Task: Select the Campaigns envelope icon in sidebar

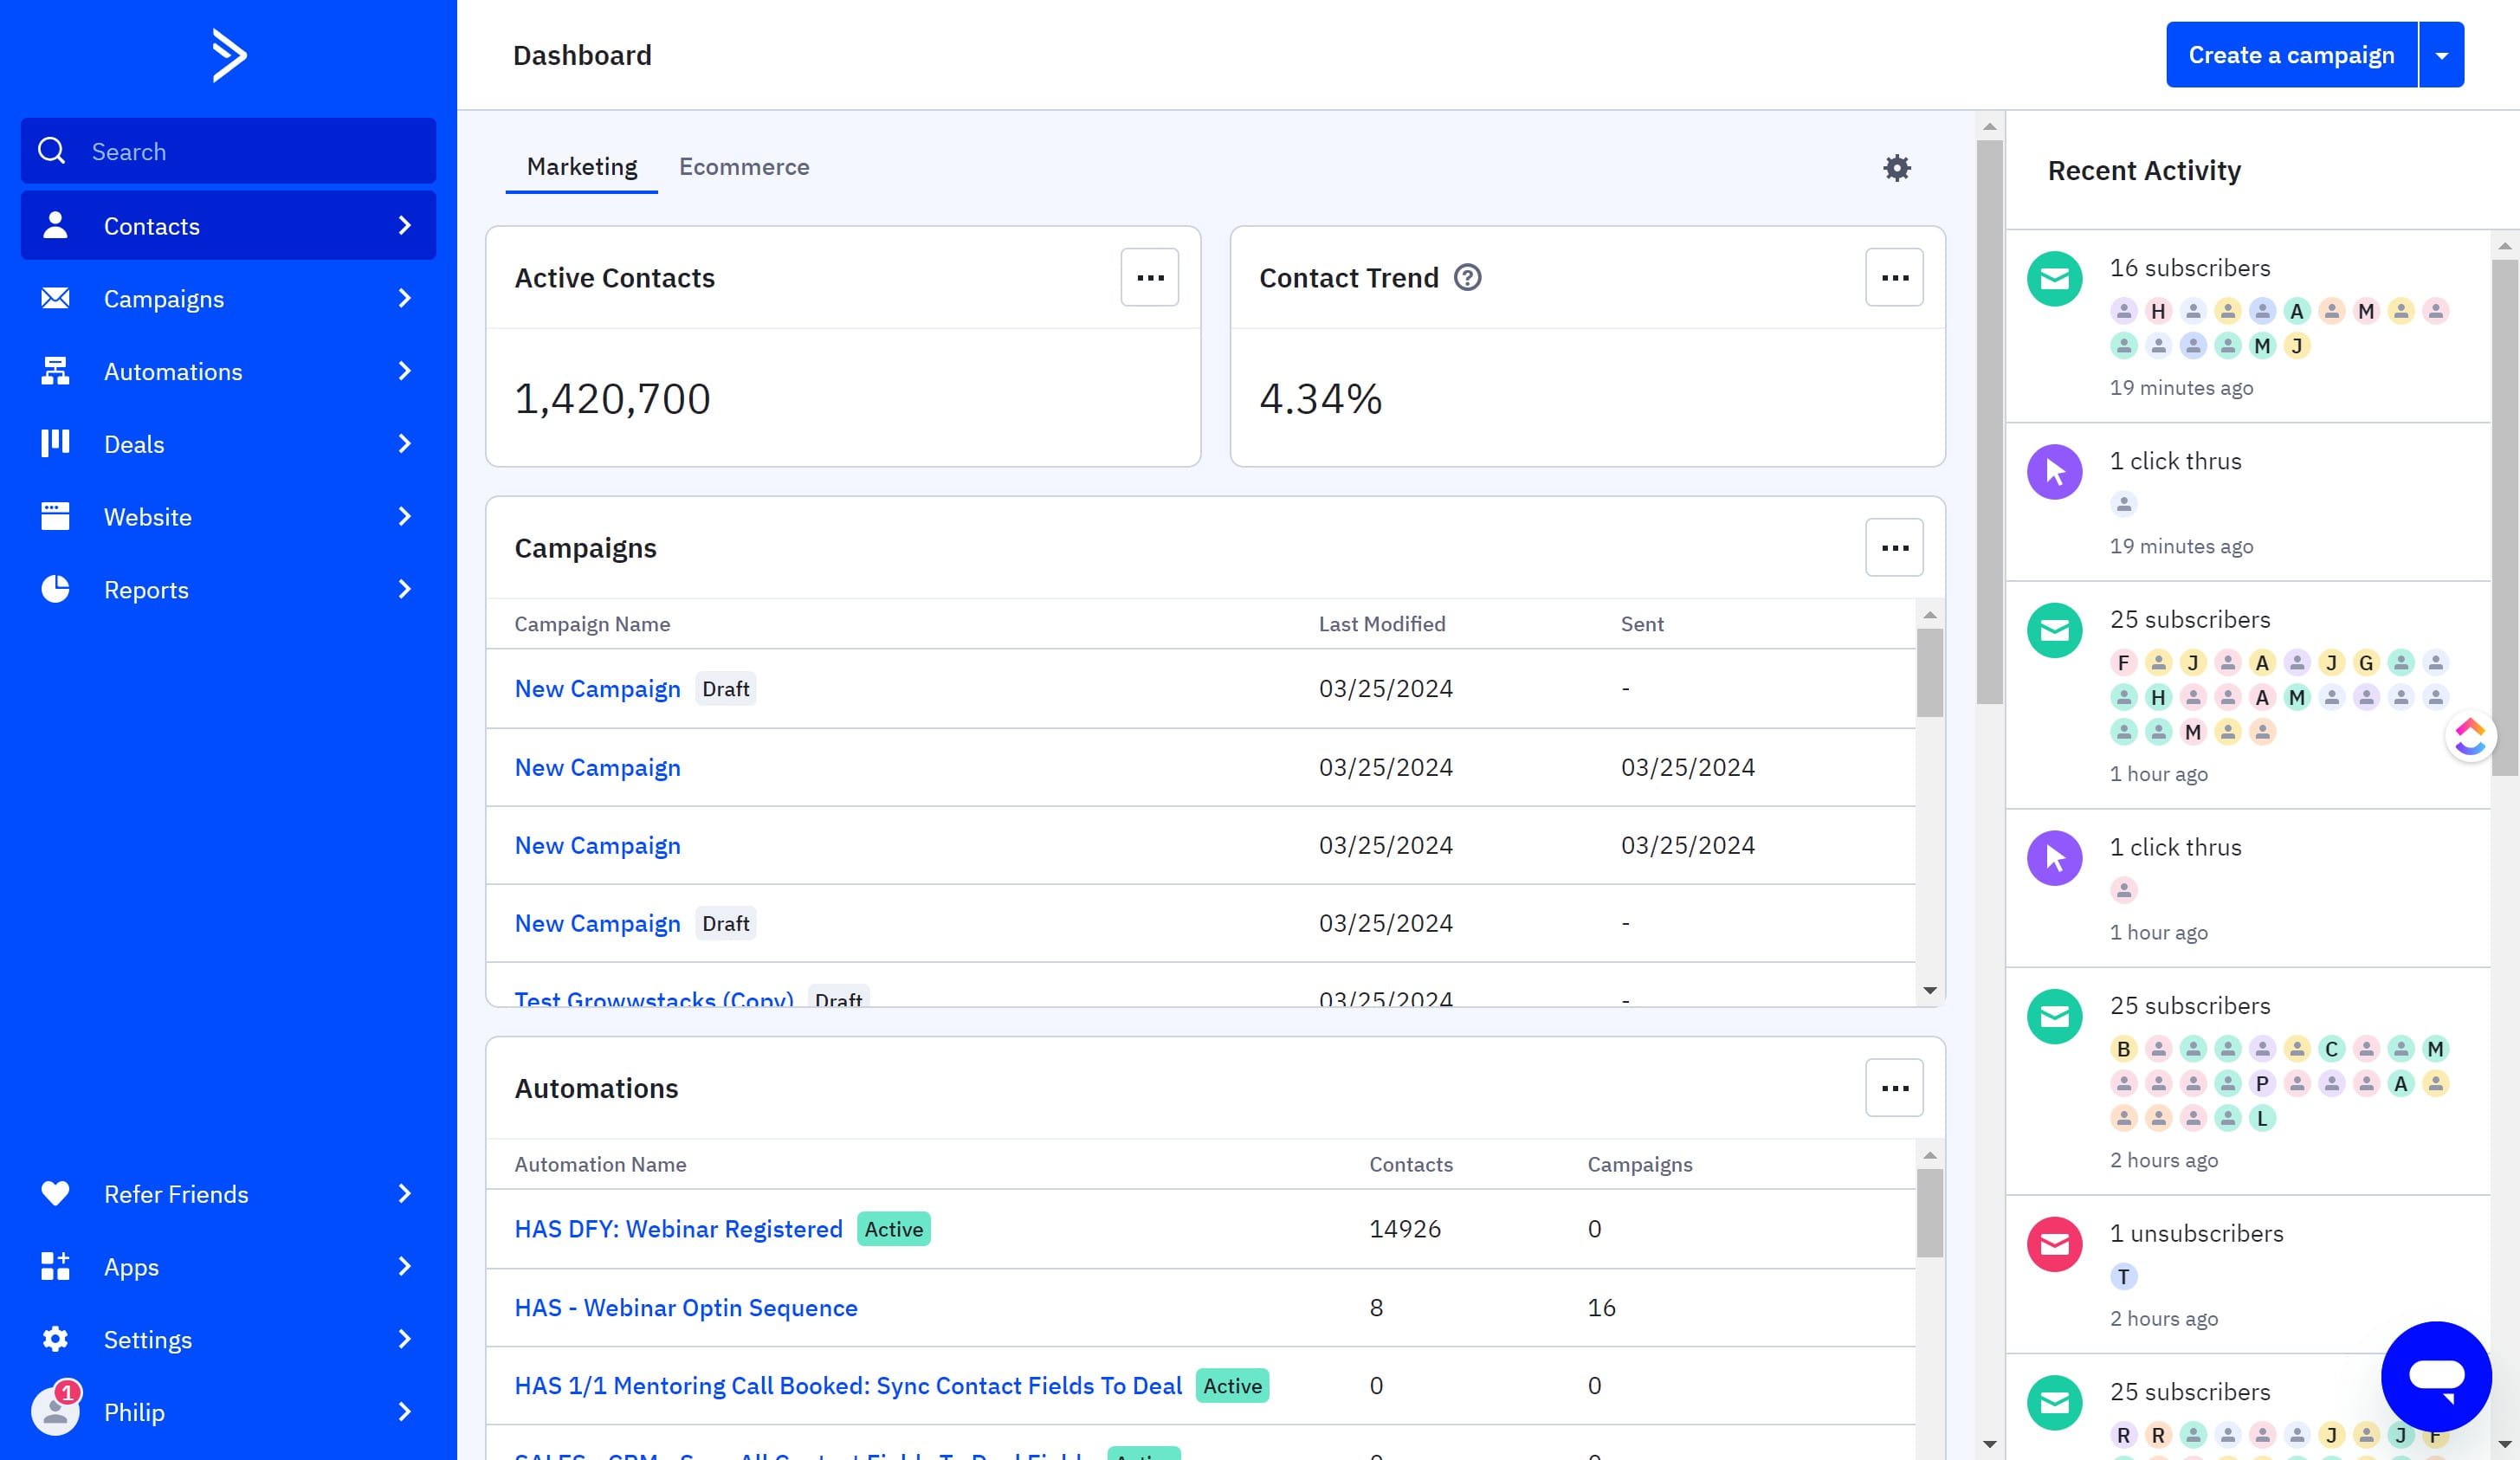Action: (x=56, y=298)
